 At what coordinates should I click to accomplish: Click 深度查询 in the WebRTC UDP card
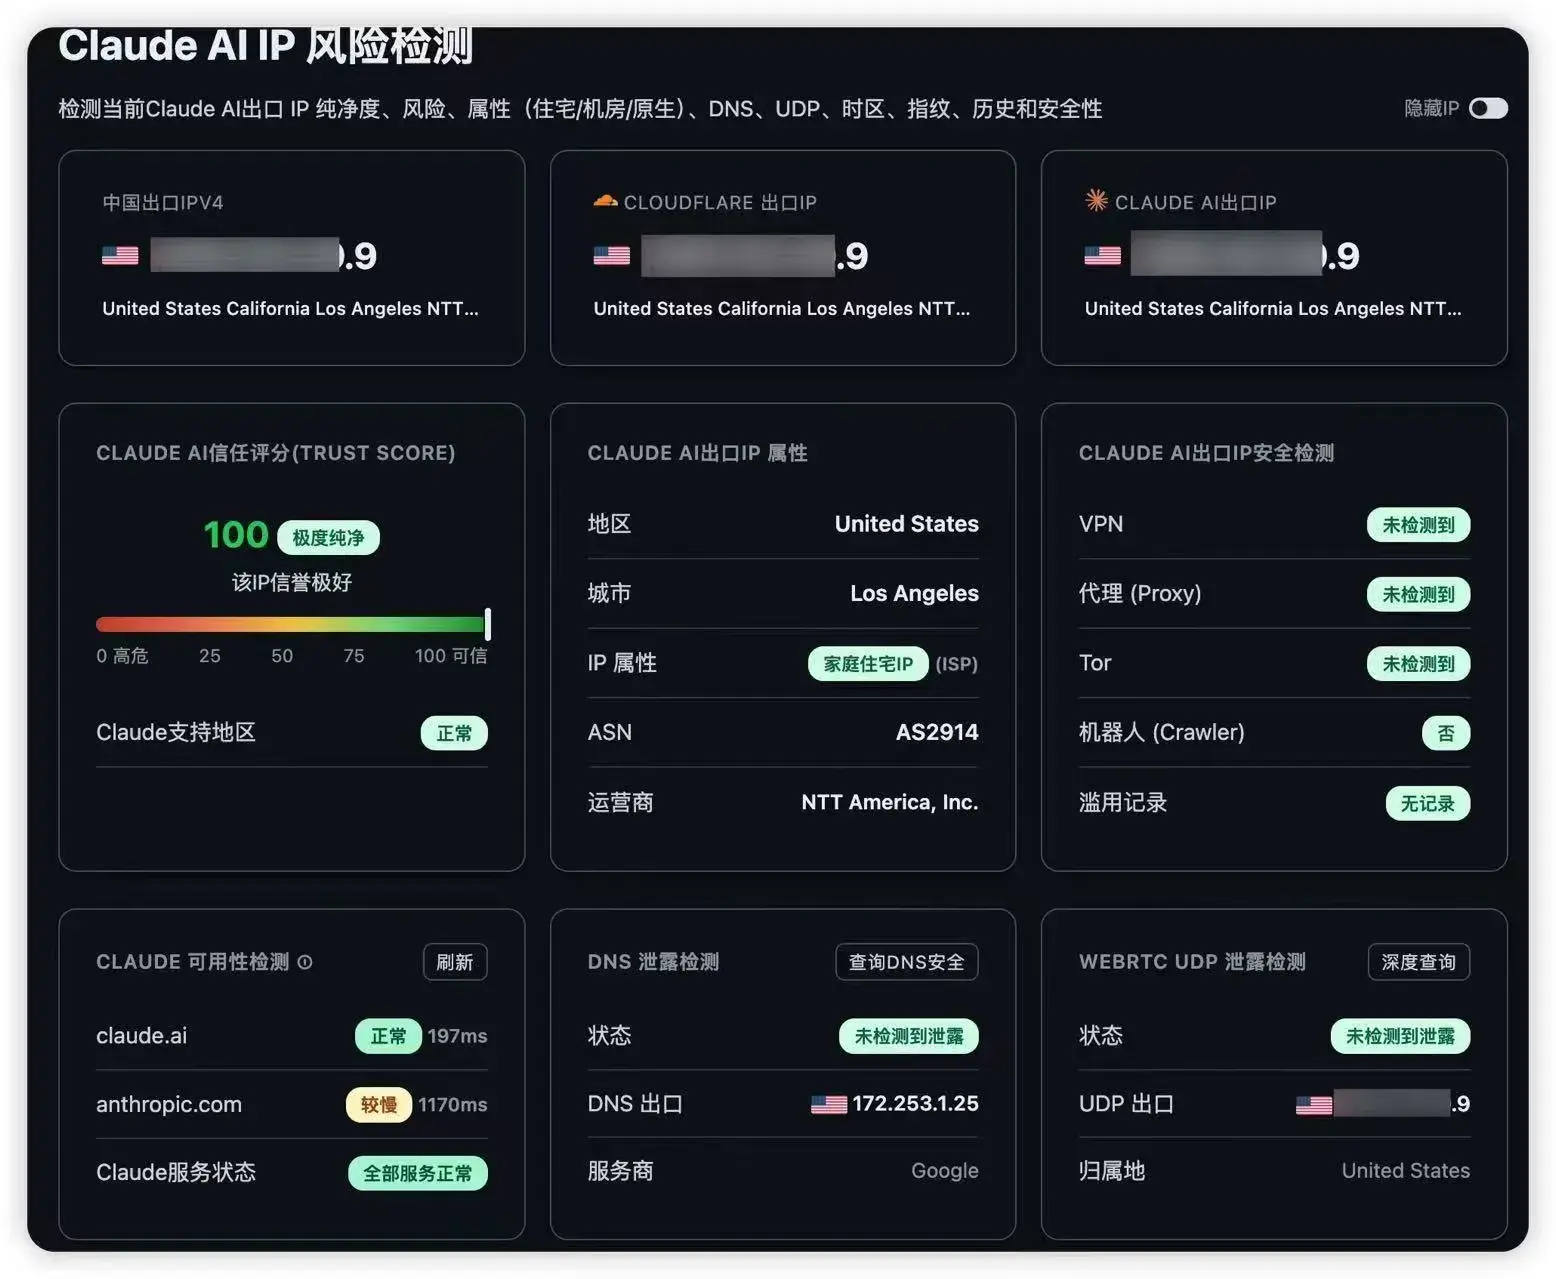pos(1418,962)
